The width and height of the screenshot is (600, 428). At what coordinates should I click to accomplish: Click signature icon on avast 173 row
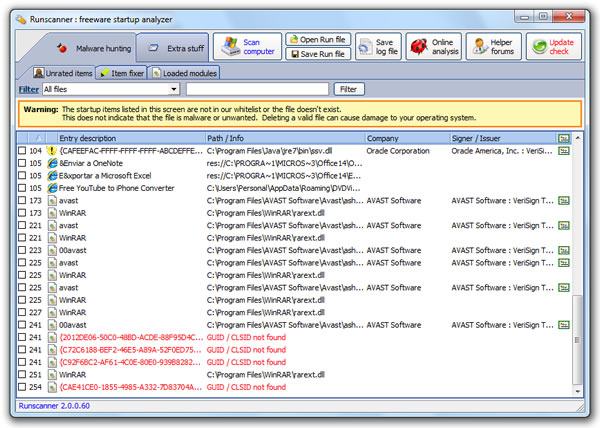[x=563, y=200]
